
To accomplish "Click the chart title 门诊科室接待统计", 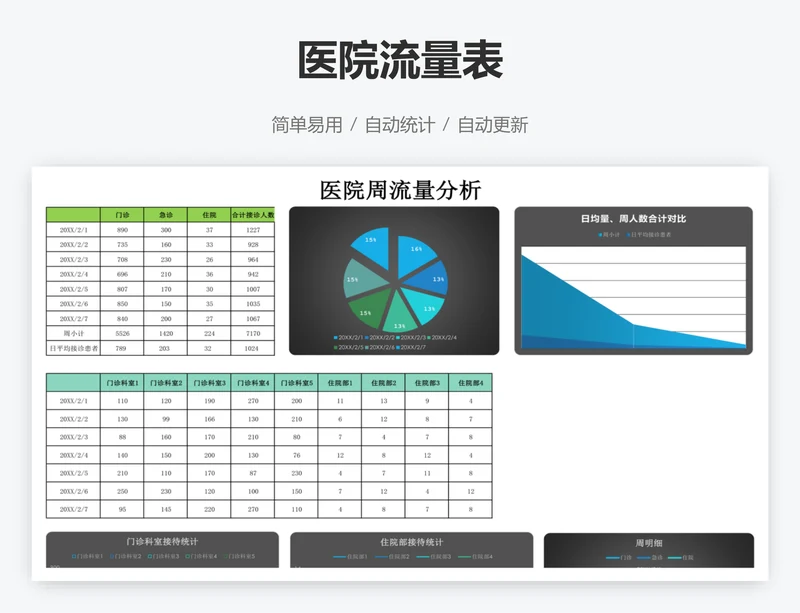I will click(x=162, y=542).
